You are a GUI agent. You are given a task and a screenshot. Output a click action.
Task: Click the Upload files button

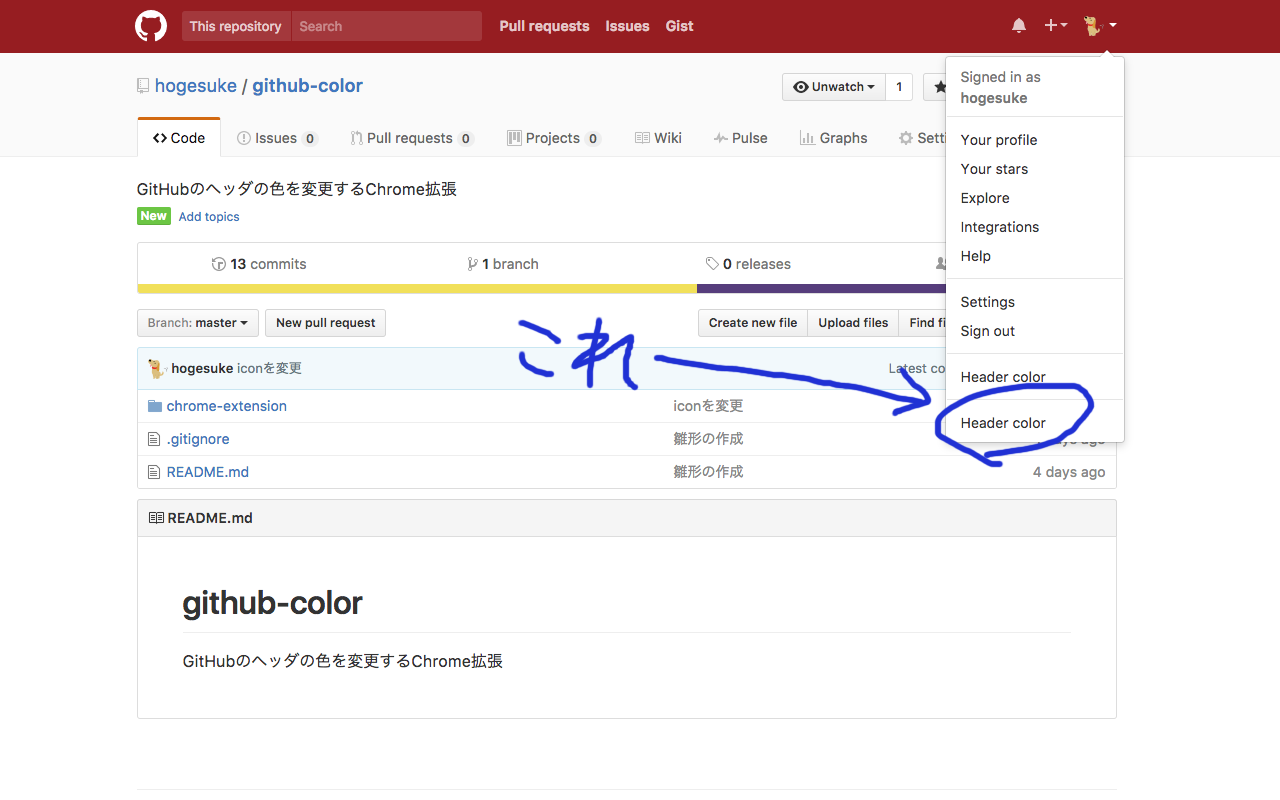[x=853, y=323]
